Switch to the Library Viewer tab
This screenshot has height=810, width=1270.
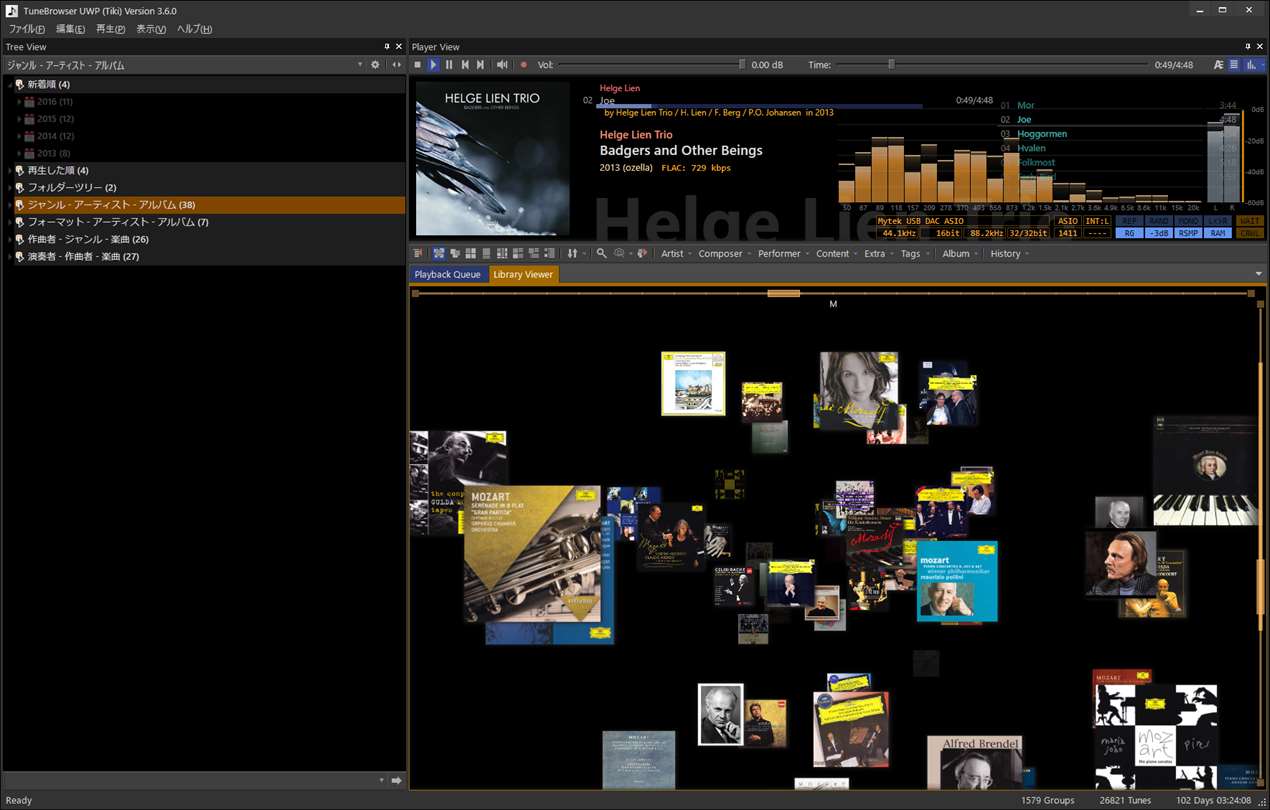pos(523,274)
